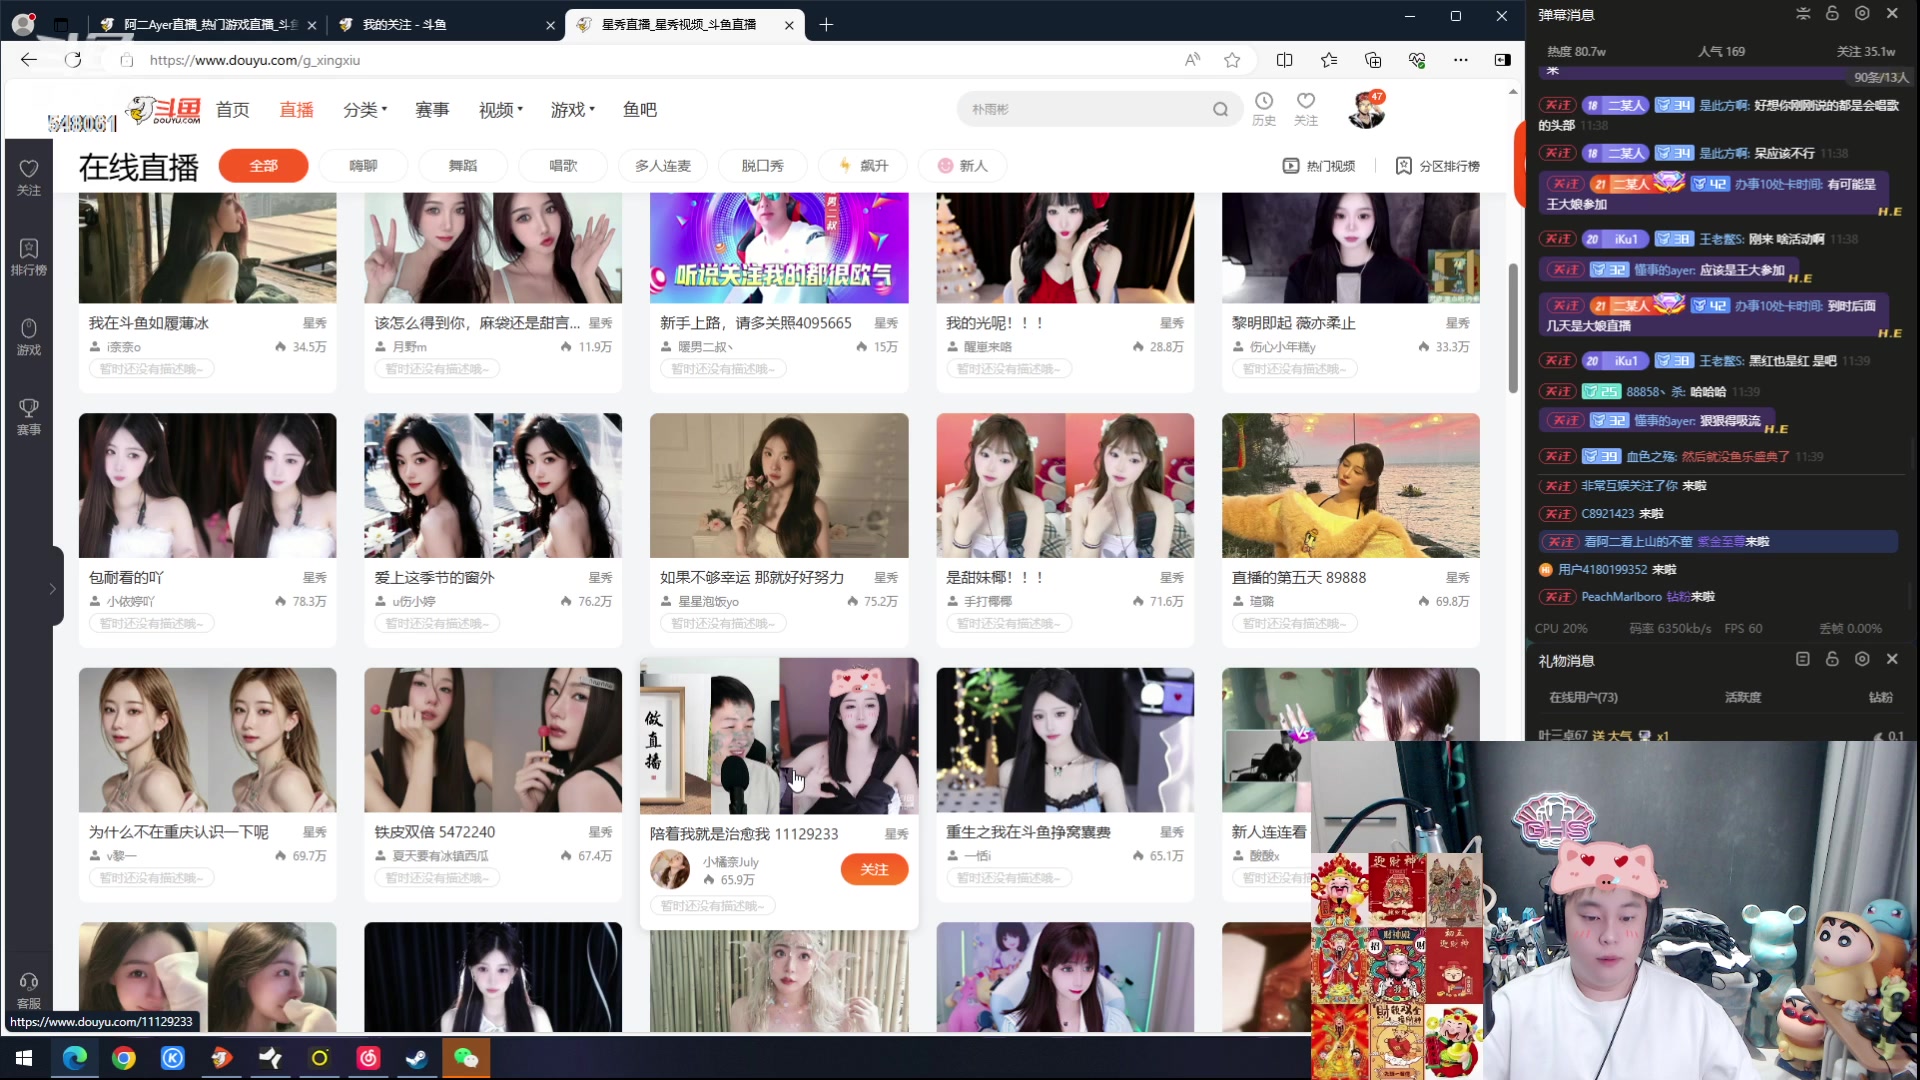This screenshot has height=1080, width=1920.
Task: Expand the collapsed left sidebar arrow
Action: click(53, 588)
